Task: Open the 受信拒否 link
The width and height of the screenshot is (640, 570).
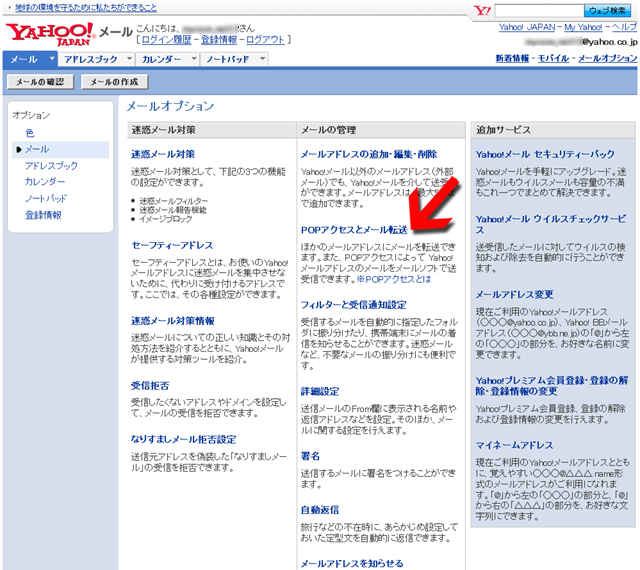Action: 150,386
